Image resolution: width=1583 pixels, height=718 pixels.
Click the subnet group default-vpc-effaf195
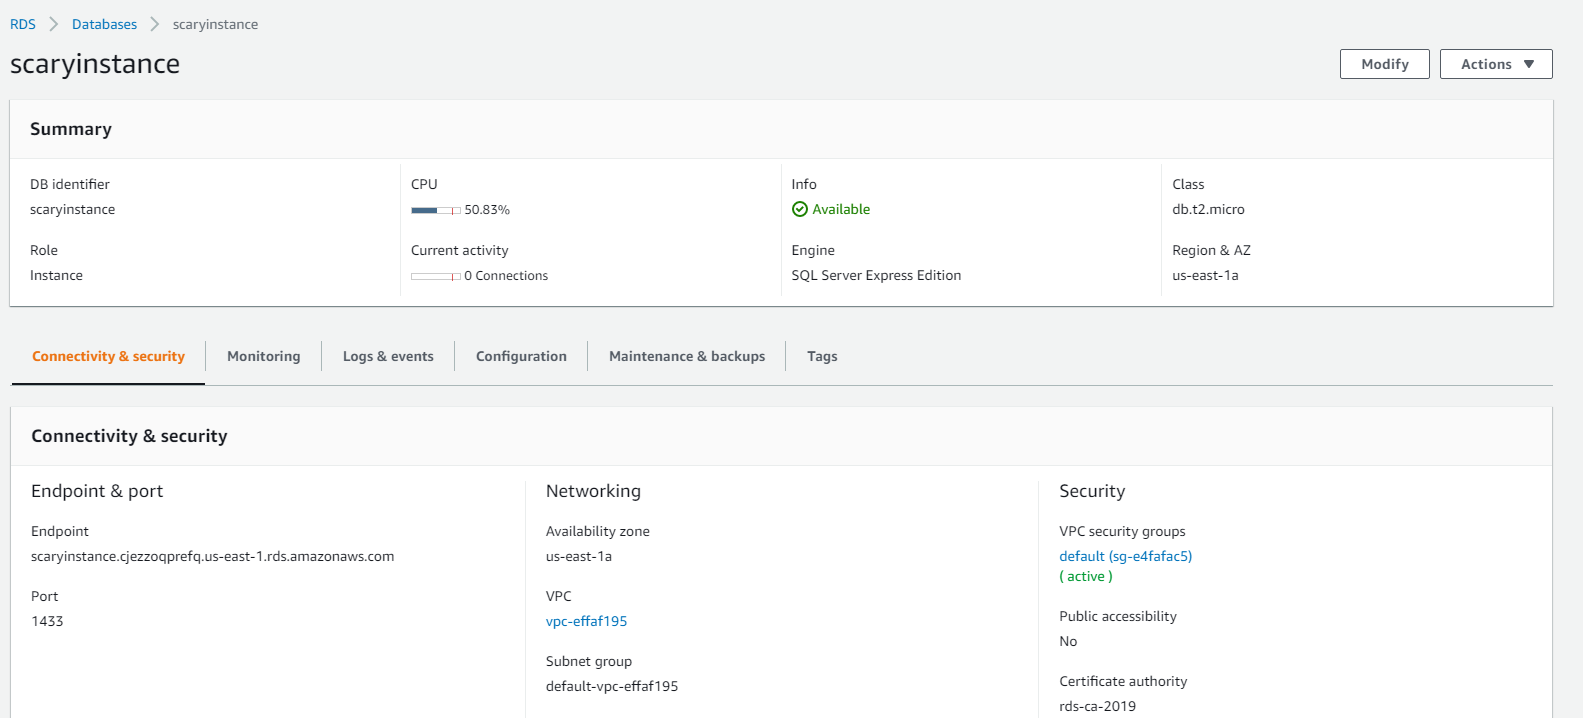point(612,686)
